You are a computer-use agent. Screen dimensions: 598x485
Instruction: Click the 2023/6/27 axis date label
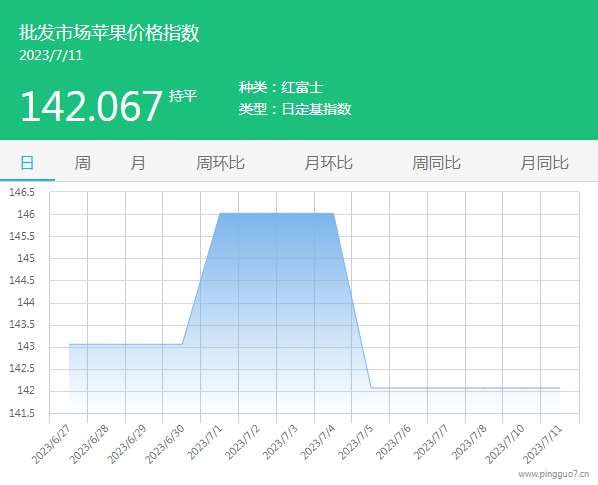click(51, 444)
